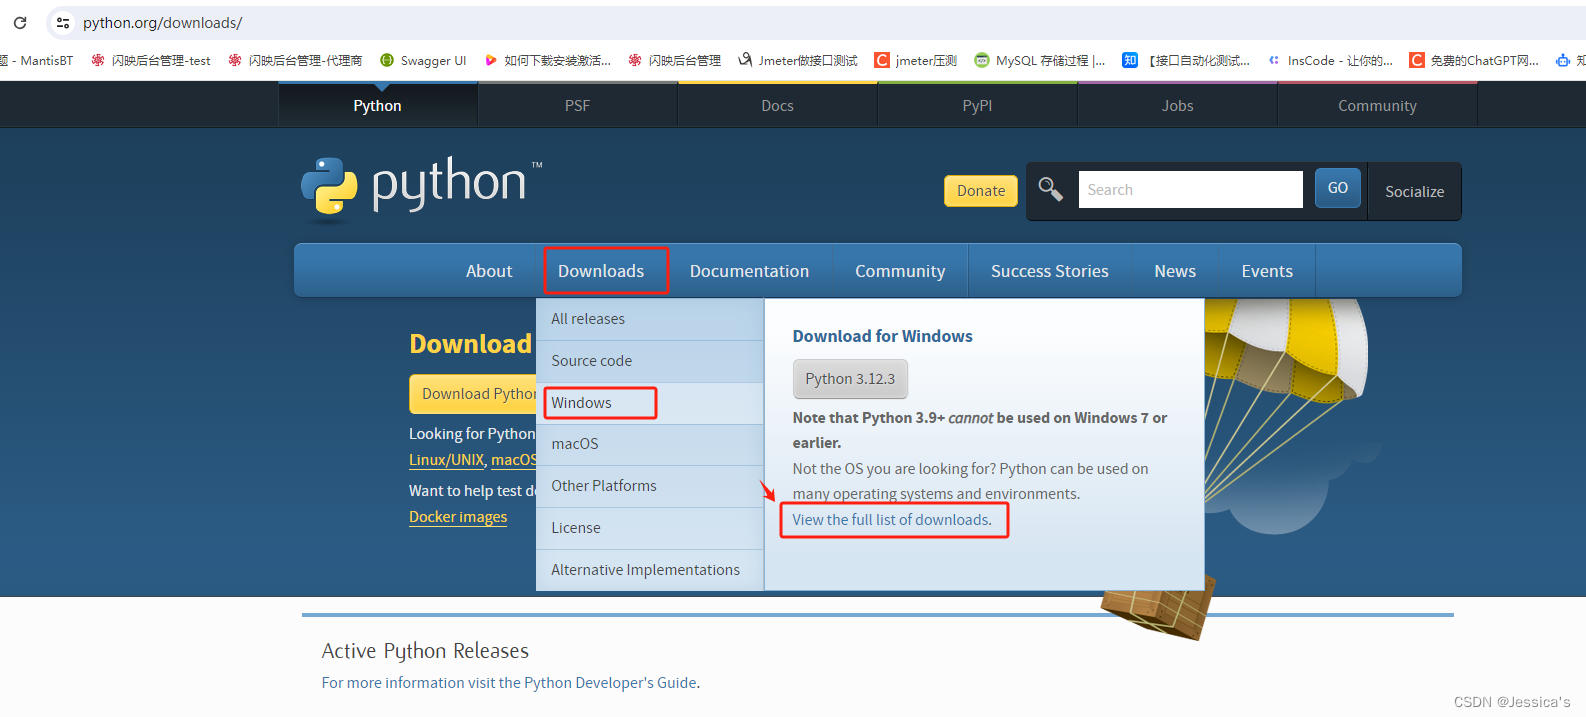Open the News navigation menu
Screen dimensions: 1586x717
click(1175, 271)
